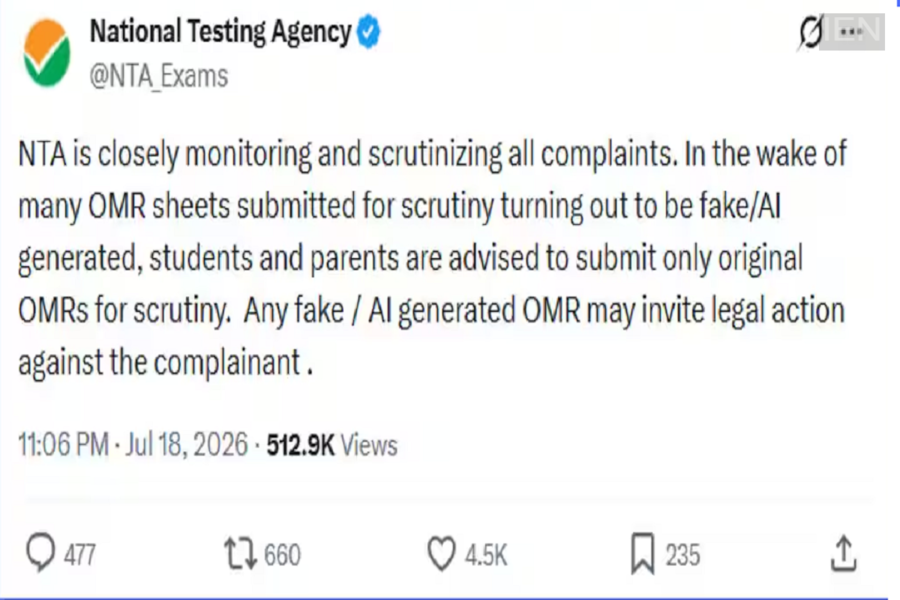Open the National Testing Agency display name
The height and width of the screenshot is (600, 900).
pos(220,32)
